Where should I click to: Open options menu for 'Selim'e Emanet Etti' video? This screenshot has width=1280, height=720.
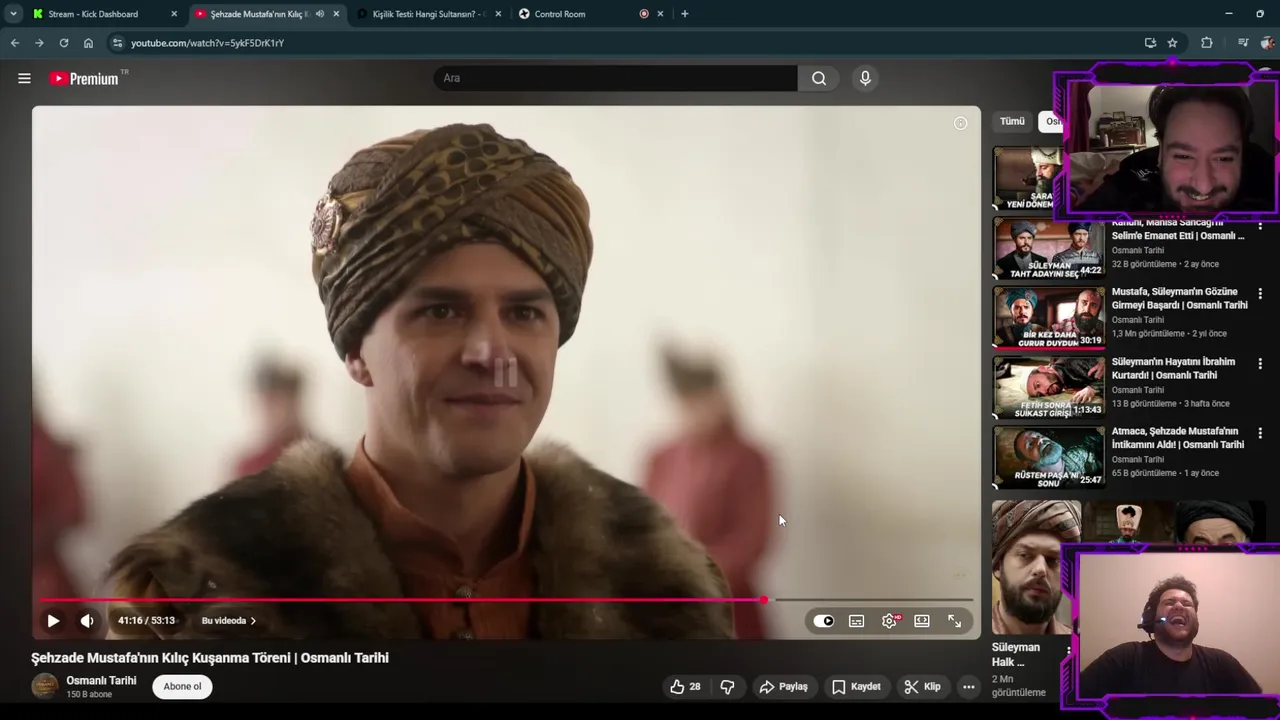pos(1260,225)
